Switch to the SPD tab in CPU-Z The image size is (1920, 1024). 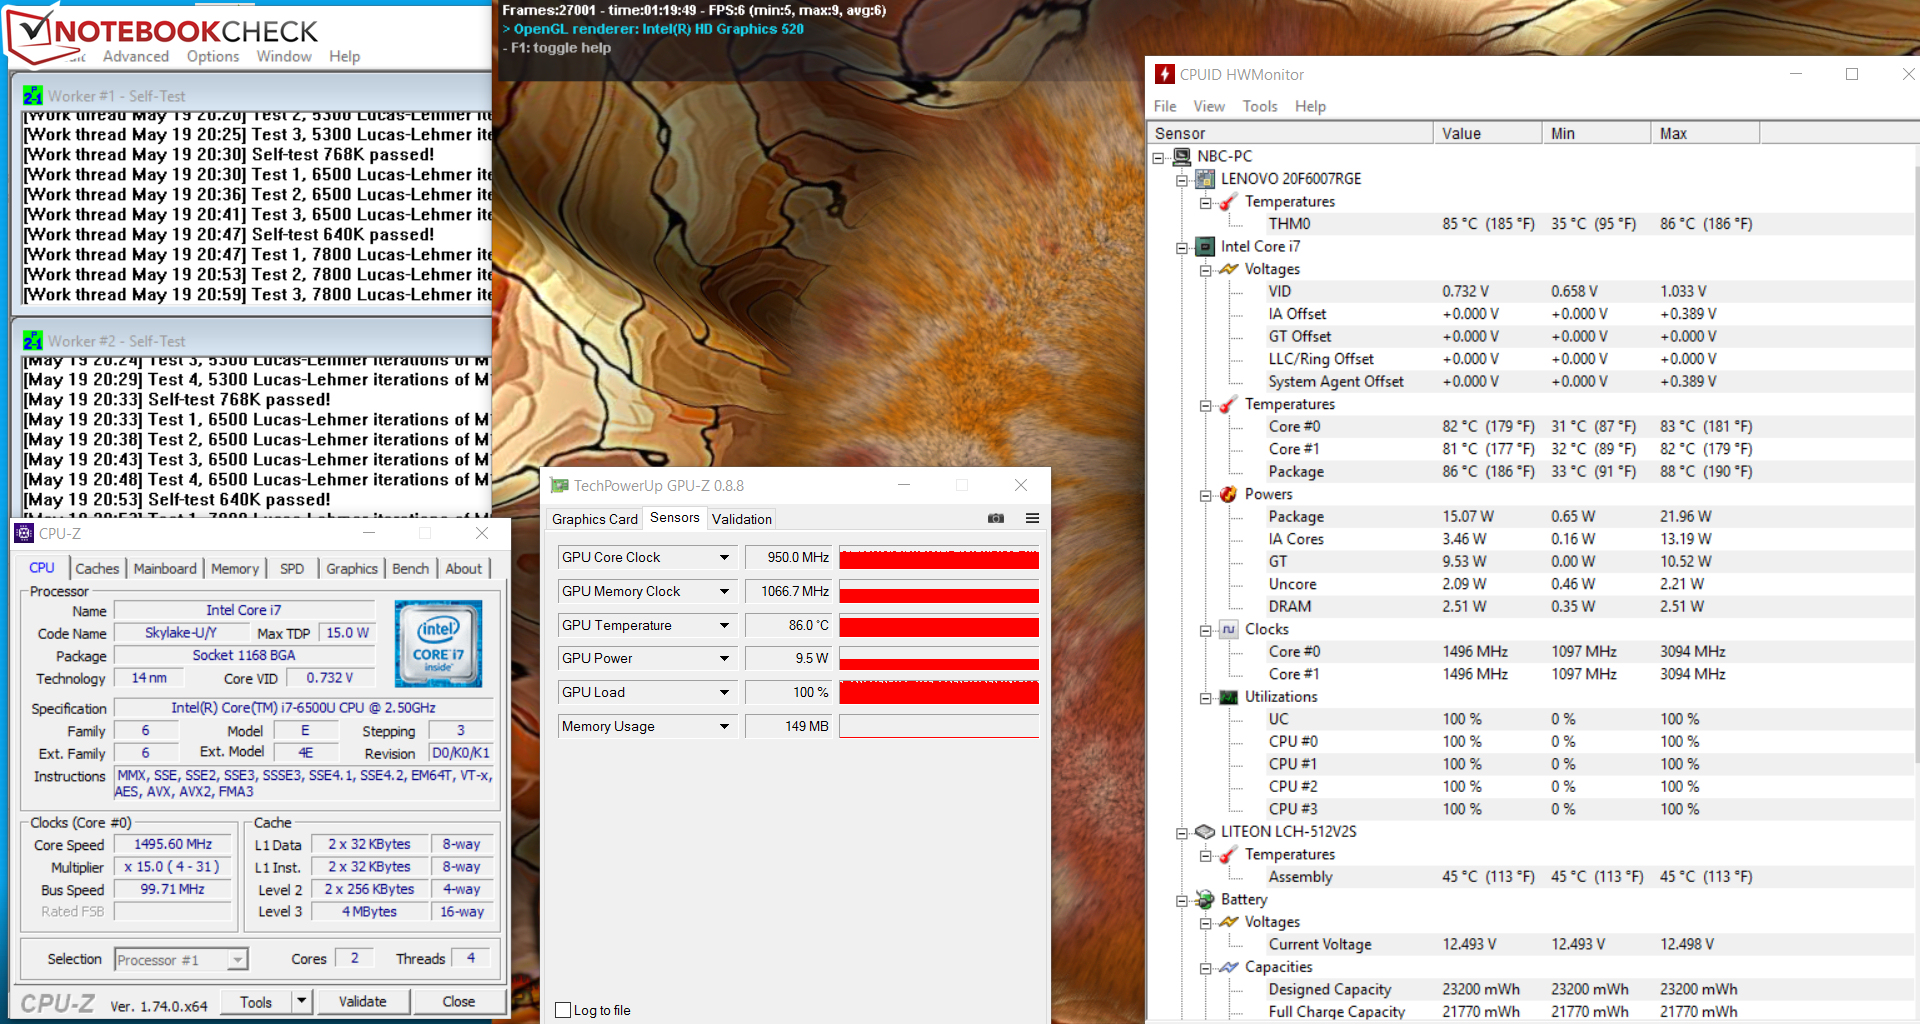point(292,568)
